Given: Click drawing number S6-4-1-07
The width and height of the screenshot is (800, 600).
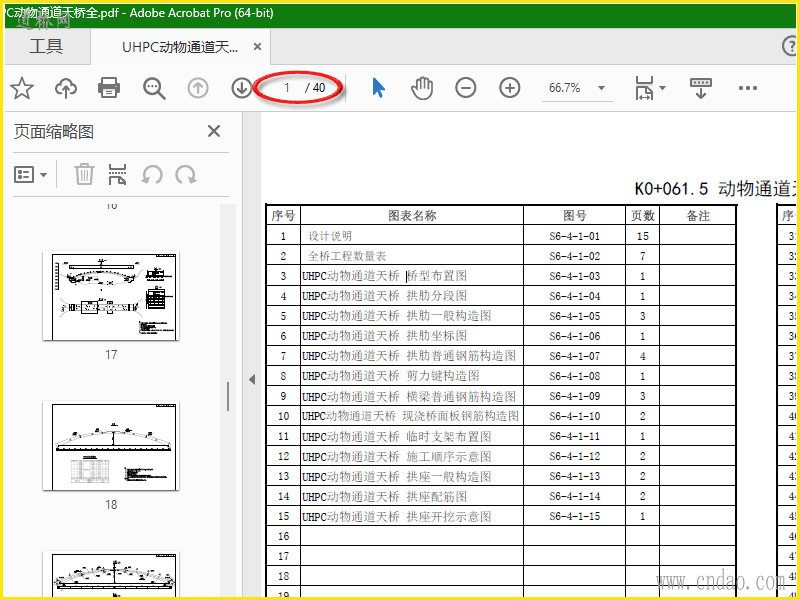Looking at the screenshot, I should pyautogui.click(x=574, y=356).
